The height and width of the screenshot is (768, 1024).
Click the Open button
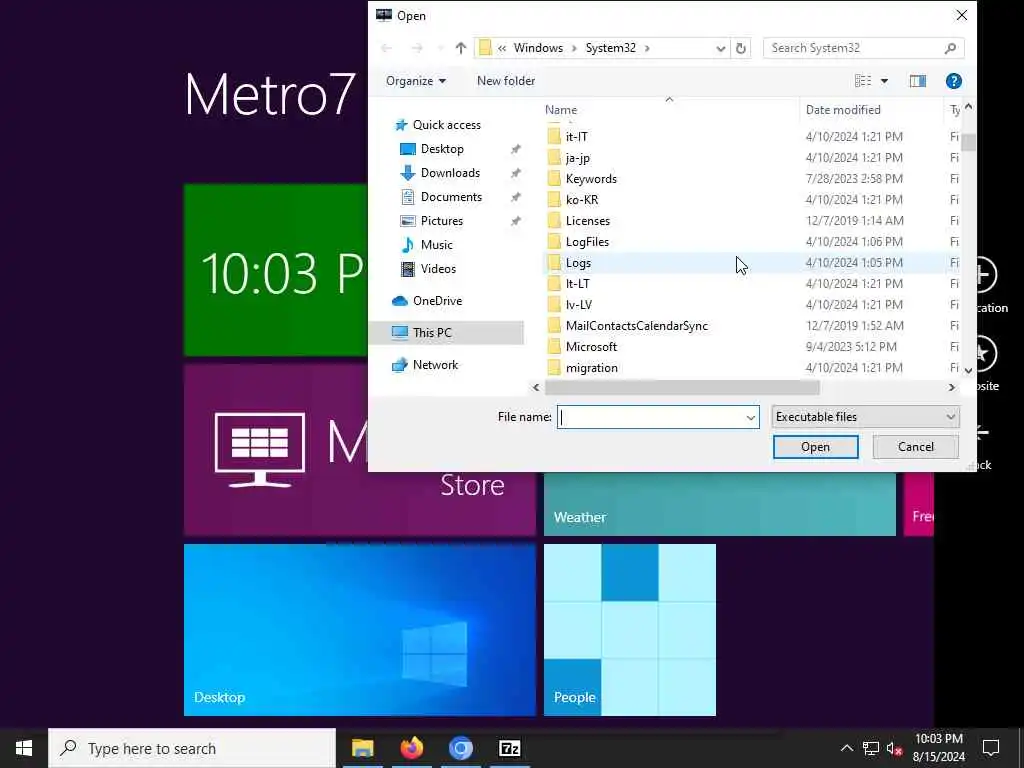[x=816, y=447]
